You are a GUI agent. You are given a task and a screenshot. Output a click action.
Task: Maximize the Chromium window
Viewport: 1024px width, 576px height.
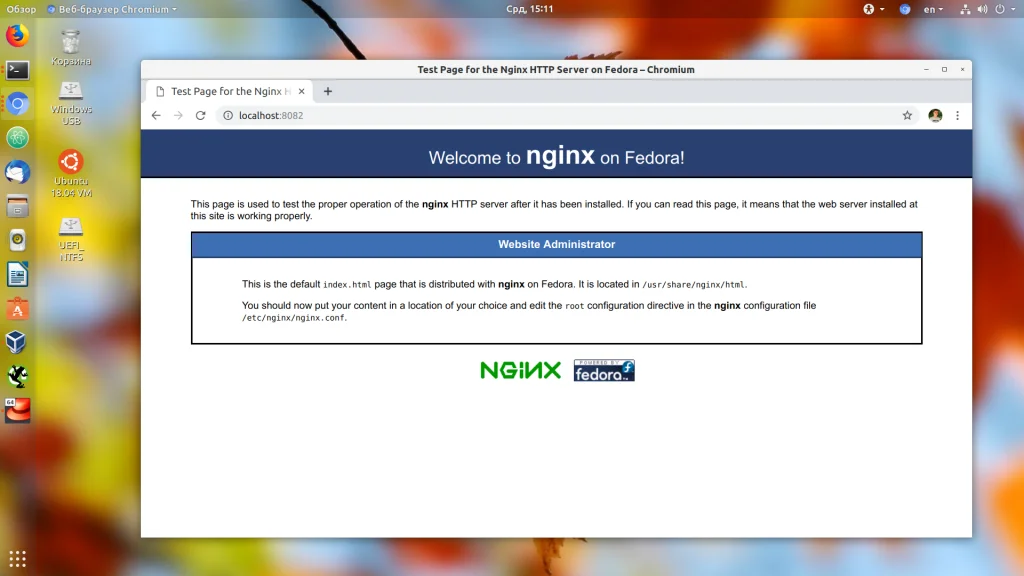click(944, 69)
